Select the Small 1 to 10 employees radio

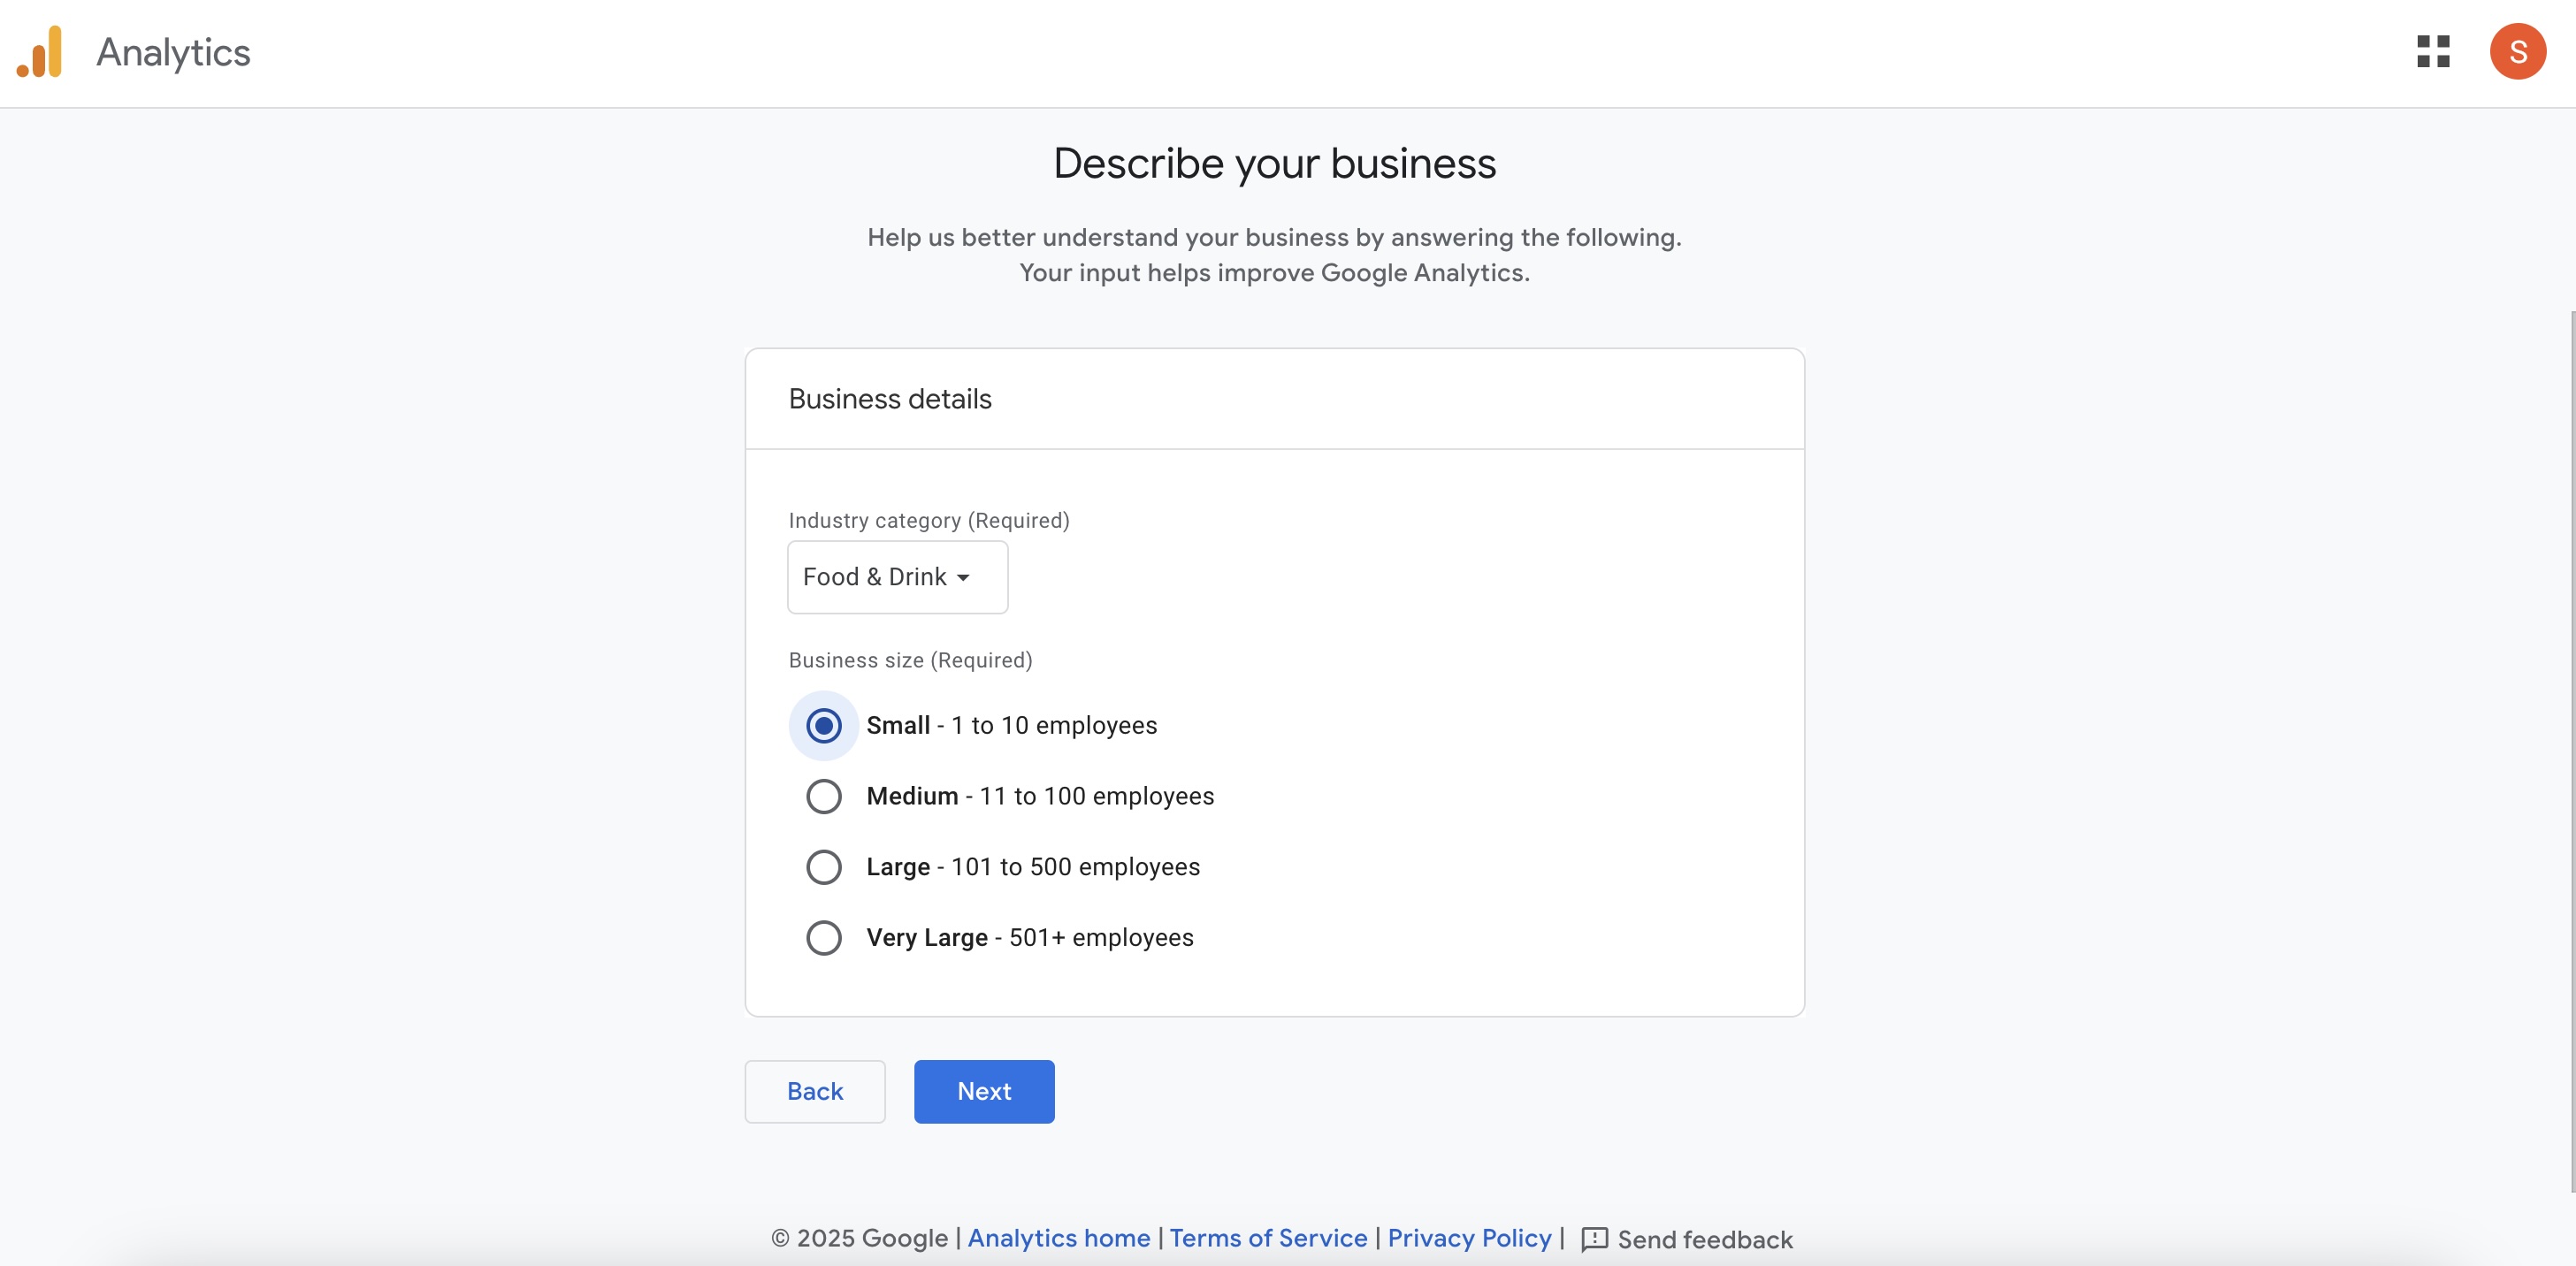[823, 725]
